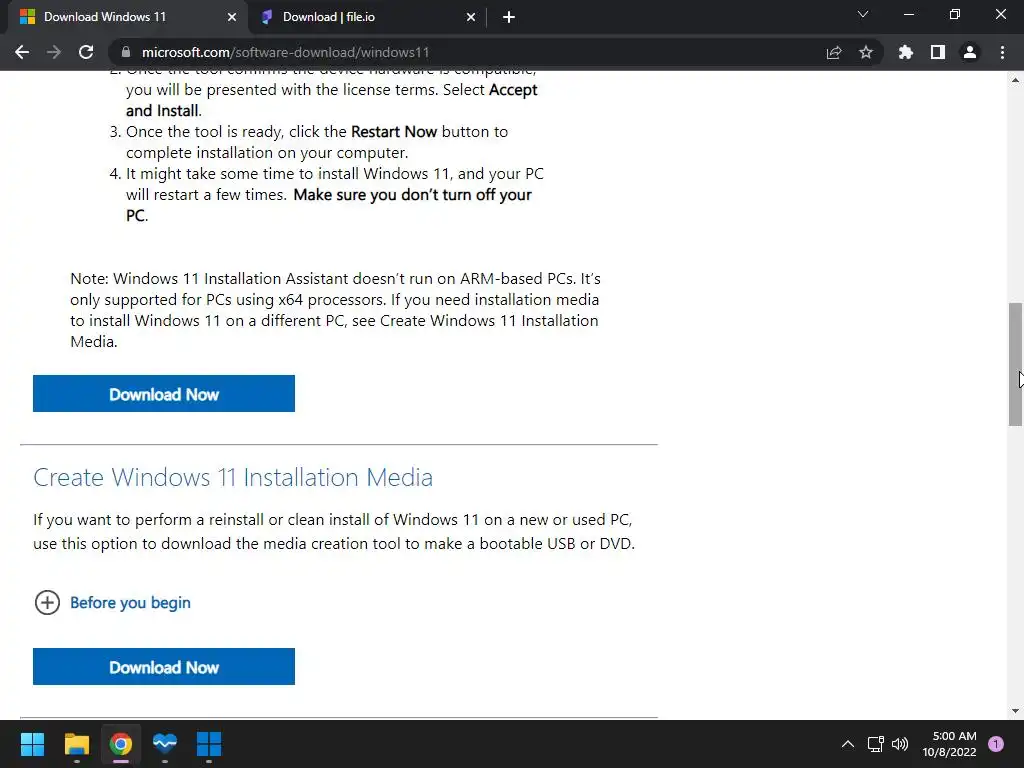View site information via the lock icon
The width and height of the screenshot is (1024, 768).
click(126, 52)
